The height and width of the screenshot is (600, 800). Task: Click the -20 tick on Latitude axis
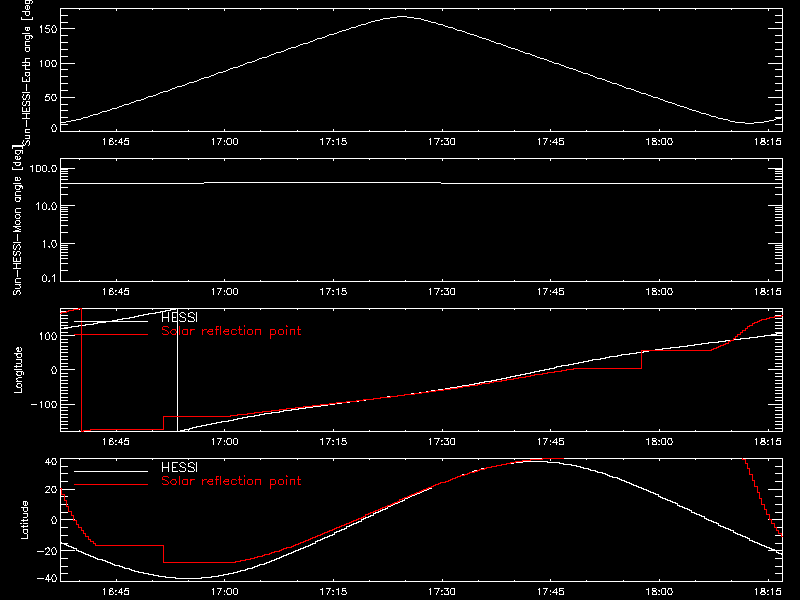point(47,551)
